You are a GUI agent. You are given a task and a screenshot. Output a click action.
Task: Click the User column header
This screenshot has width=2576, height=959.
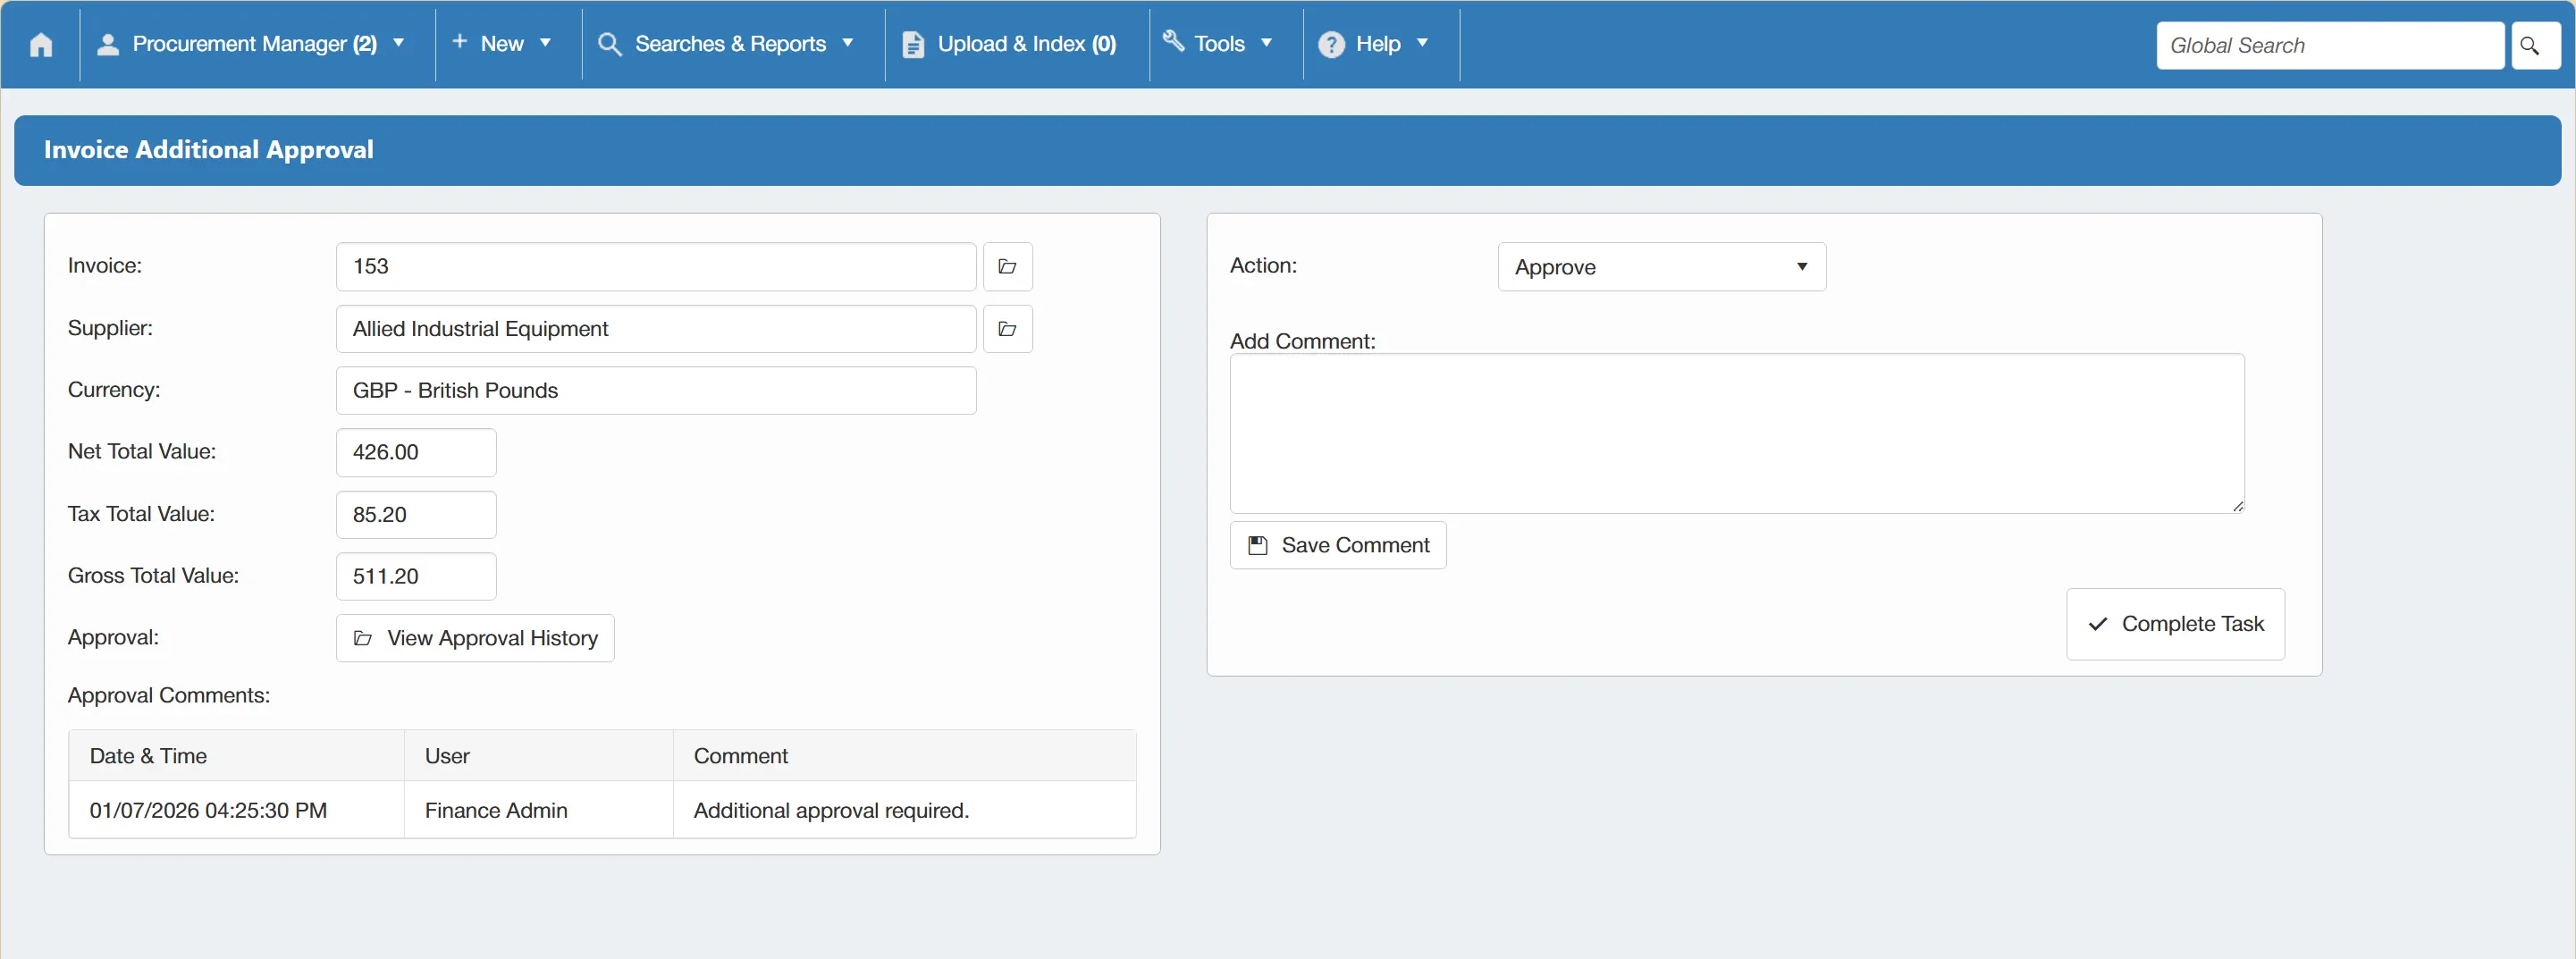click(539, 756)
